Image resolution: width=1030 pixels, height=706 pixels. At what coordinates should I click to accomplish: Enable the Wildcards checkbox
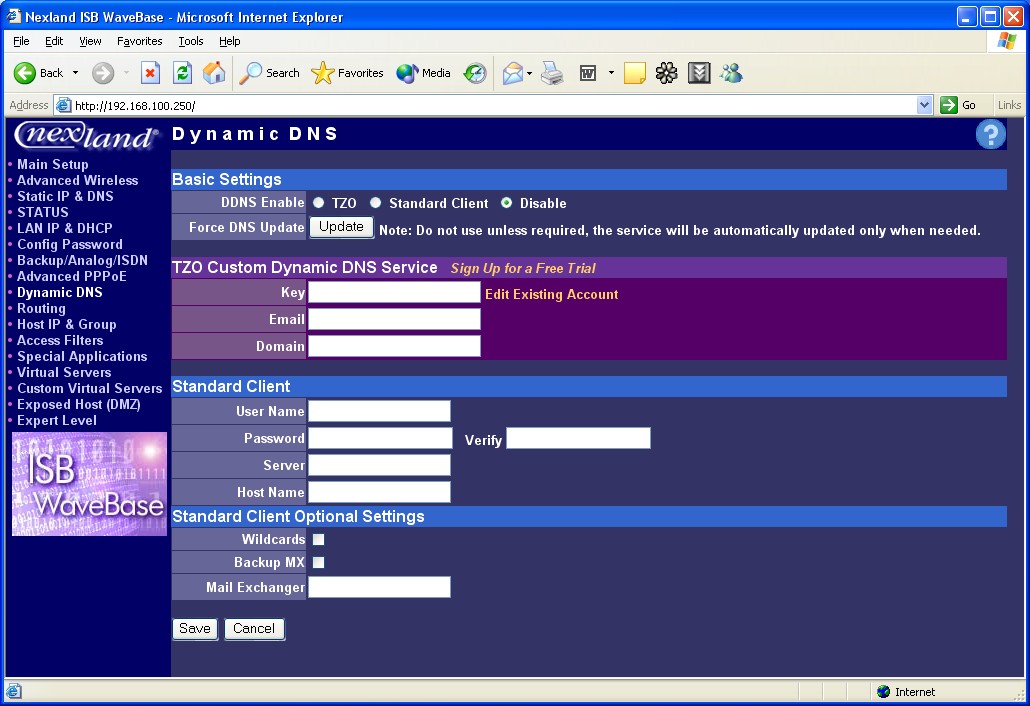[319, 539]
